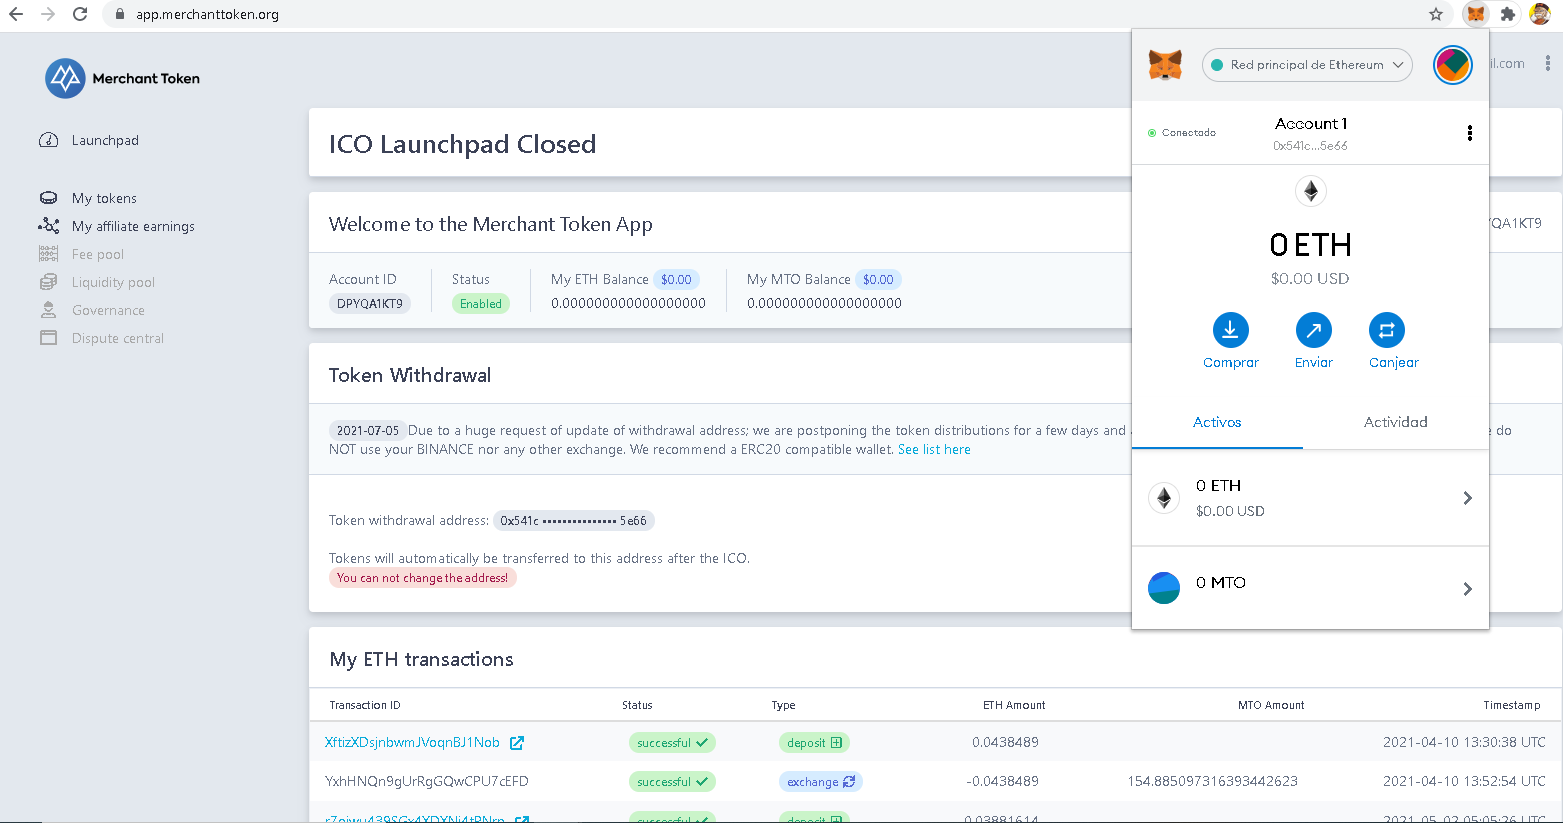Click the MetaMask fox extension icon in toolbar

(1476, 14)
